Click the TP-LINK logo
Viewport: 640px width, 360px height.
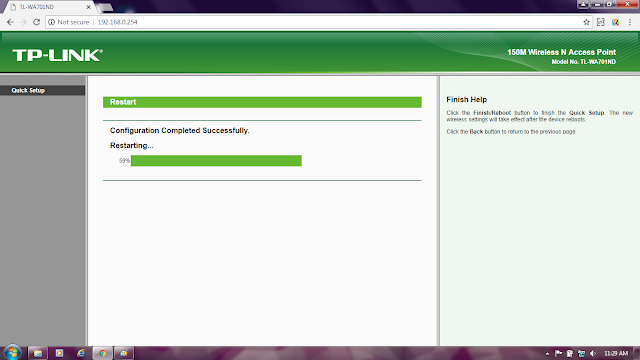click(x=58, y=55)
